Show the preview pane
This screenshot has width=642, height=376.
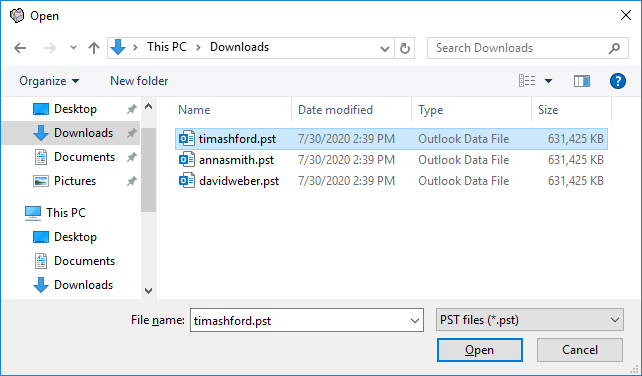581,81
